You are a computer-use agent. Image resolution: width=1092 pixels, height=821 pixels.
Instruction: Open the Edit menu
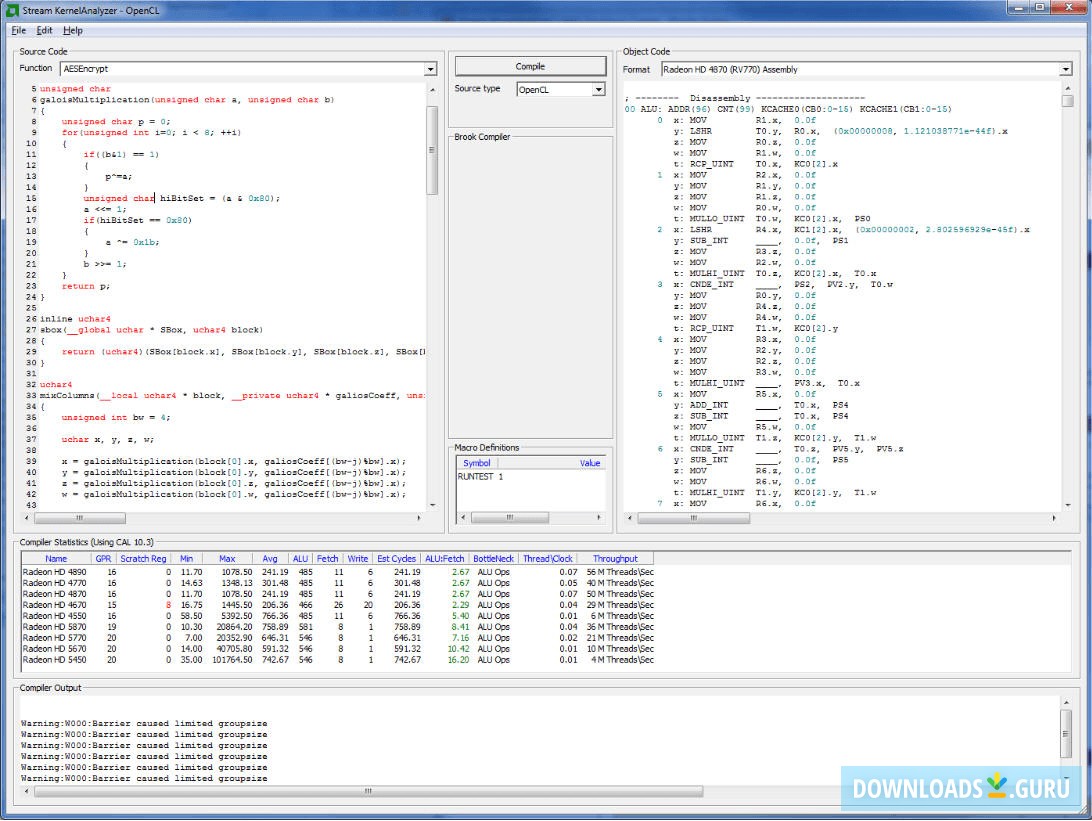[x=44, y=30]
